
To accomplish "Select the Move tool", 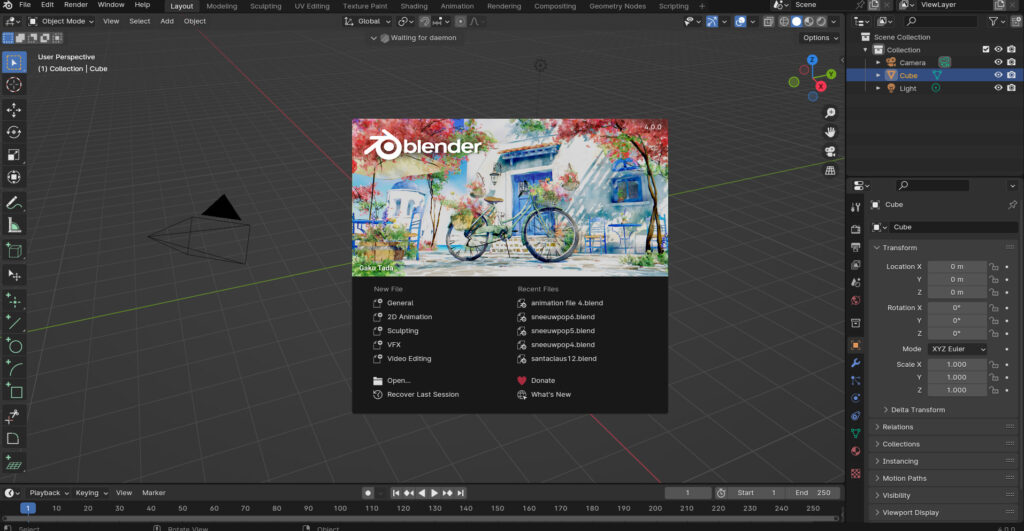I will coord(14,109).
